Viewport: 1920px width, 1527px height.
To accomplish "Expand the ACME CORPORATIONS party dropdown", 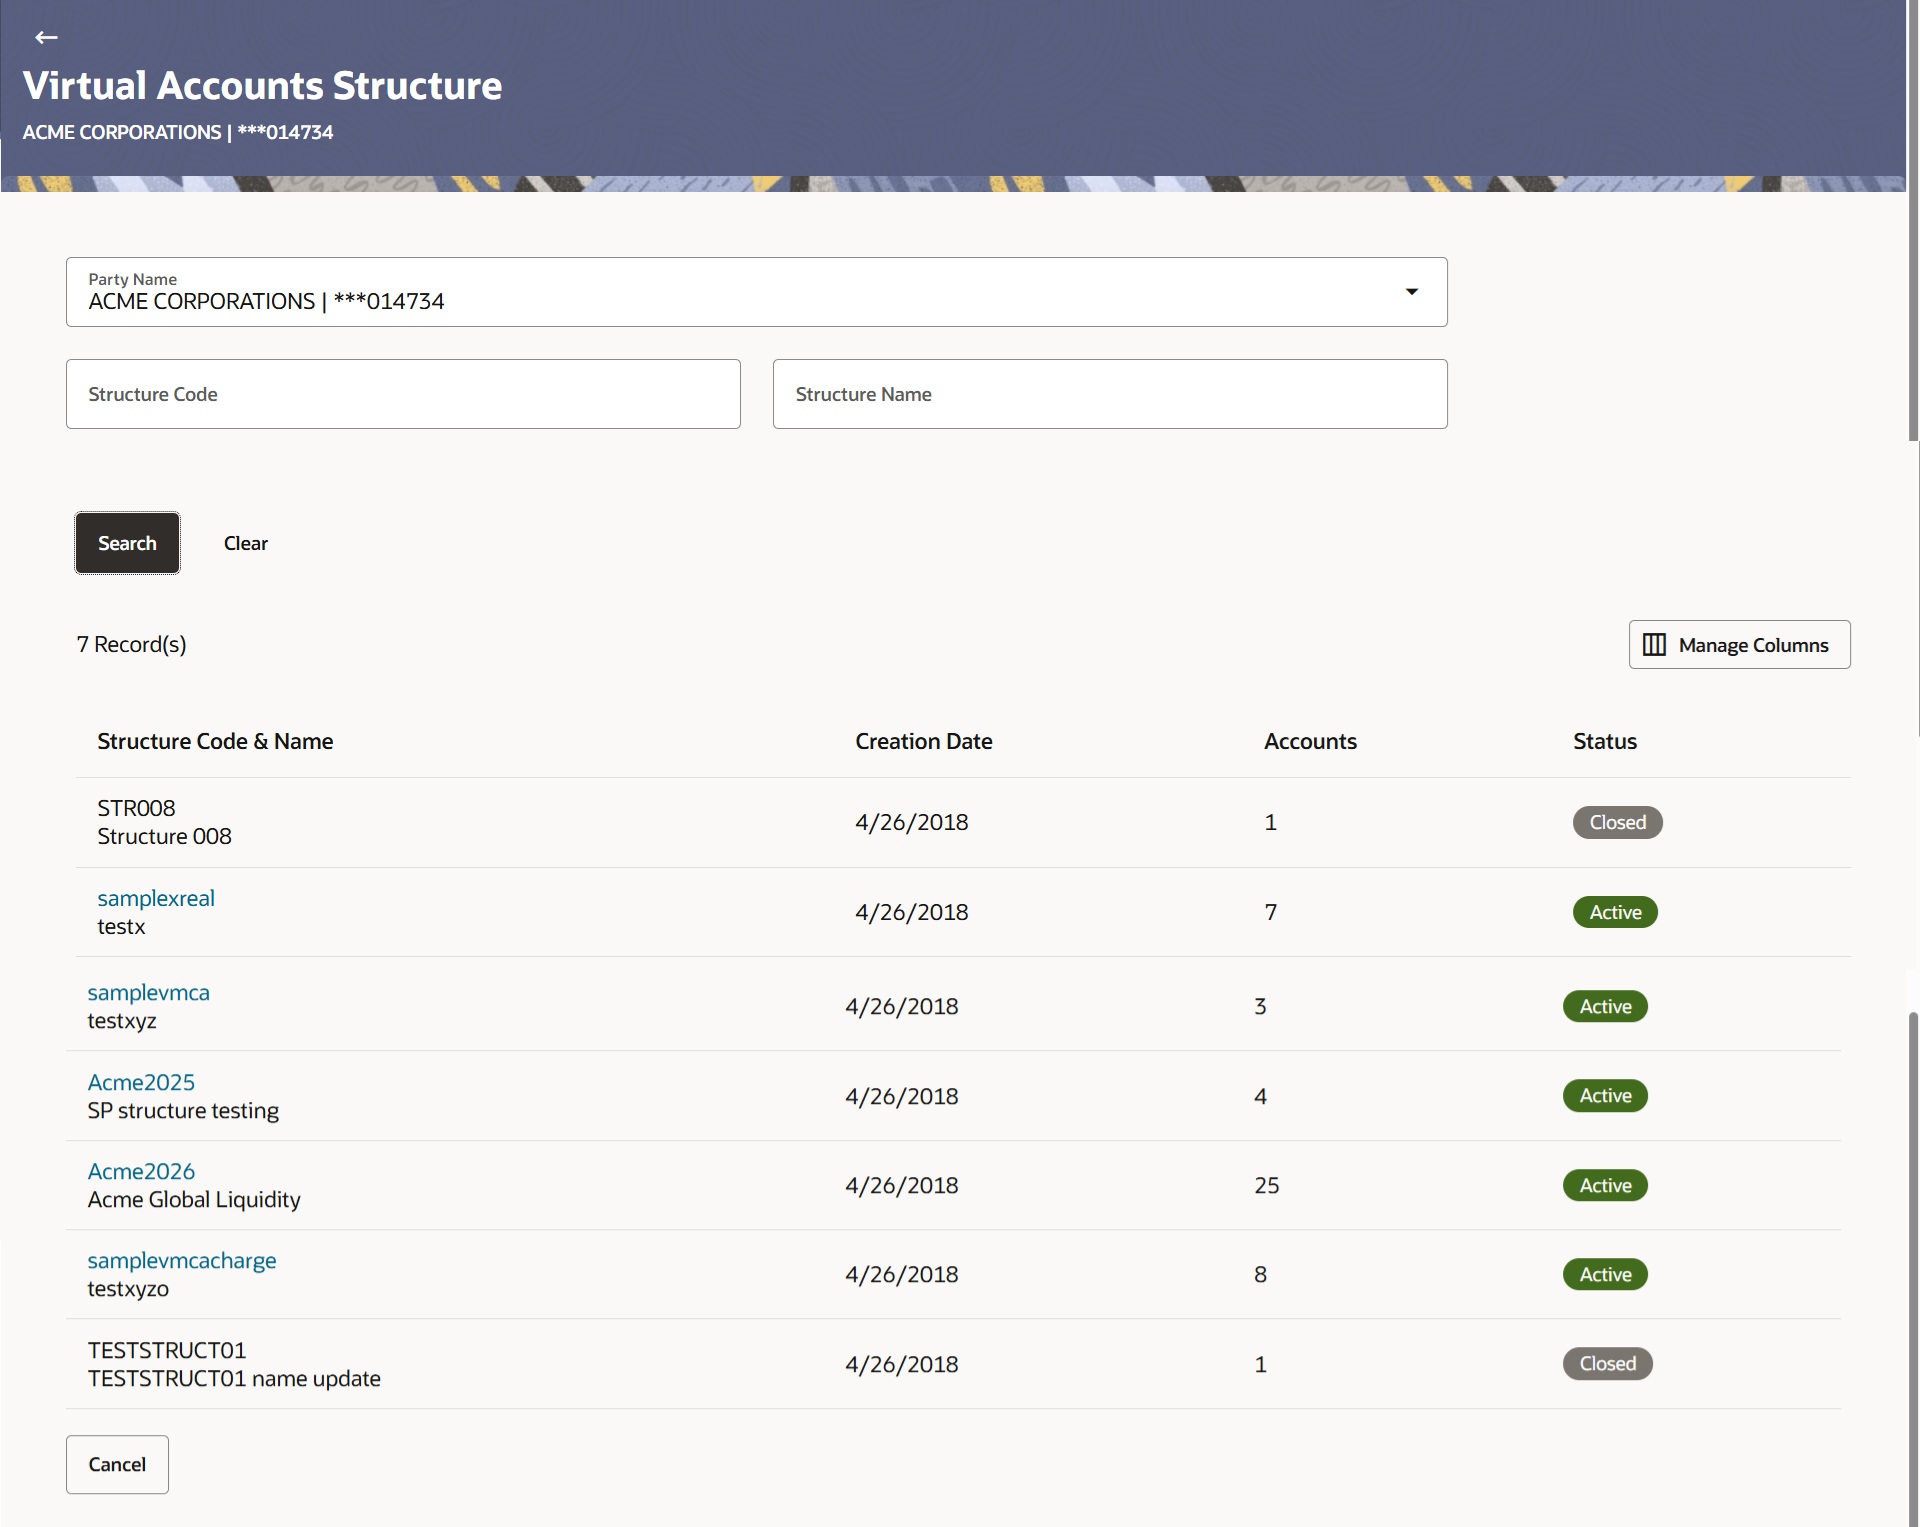I will click(1411, 291).
